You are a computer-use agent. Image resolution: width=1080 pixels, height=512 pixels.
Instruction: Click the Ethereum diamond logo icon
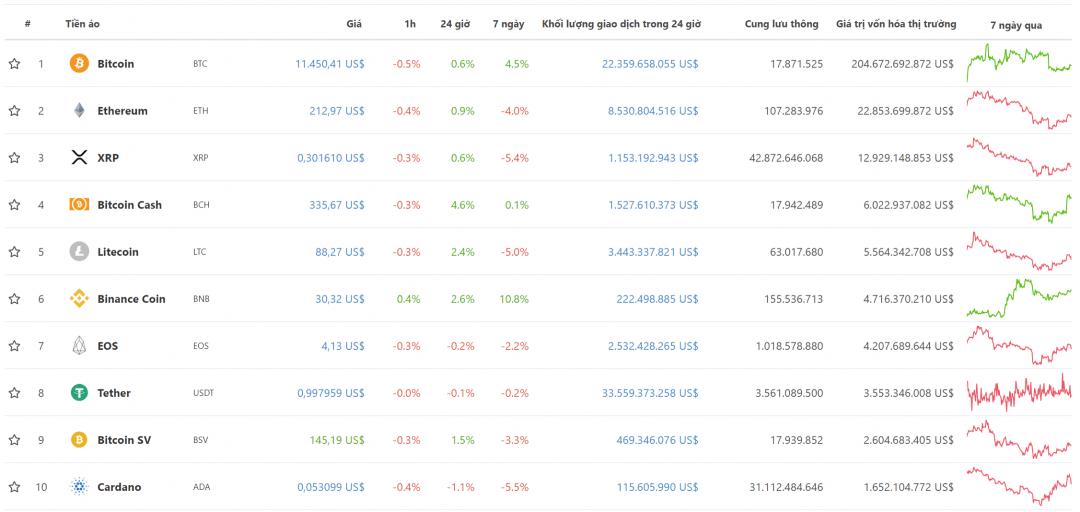[79, 110]
